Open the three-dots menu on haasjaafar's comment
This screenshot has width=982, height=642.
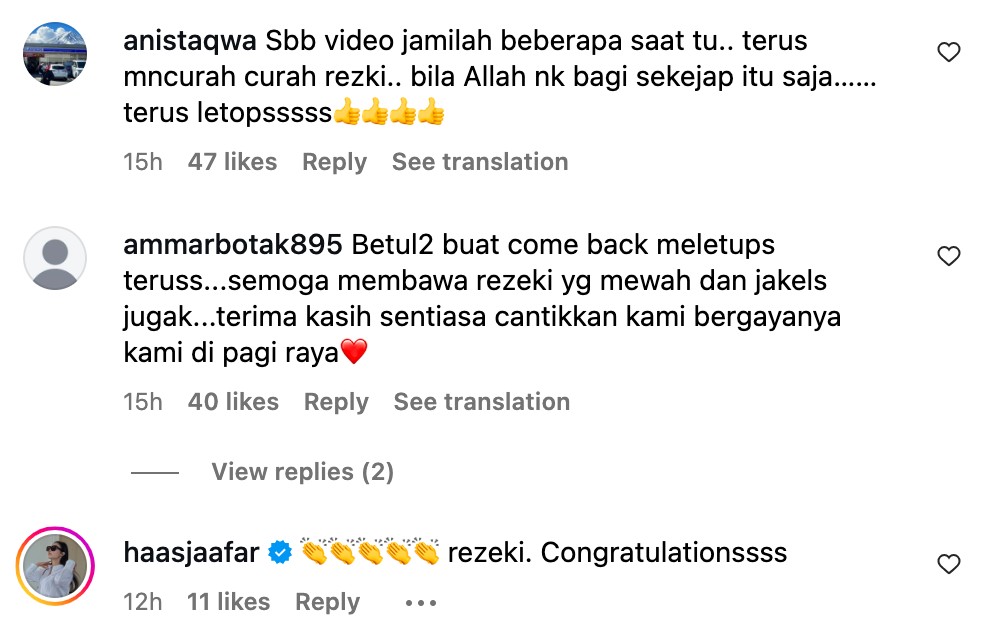pyautogui.click(x=420, y=603)
